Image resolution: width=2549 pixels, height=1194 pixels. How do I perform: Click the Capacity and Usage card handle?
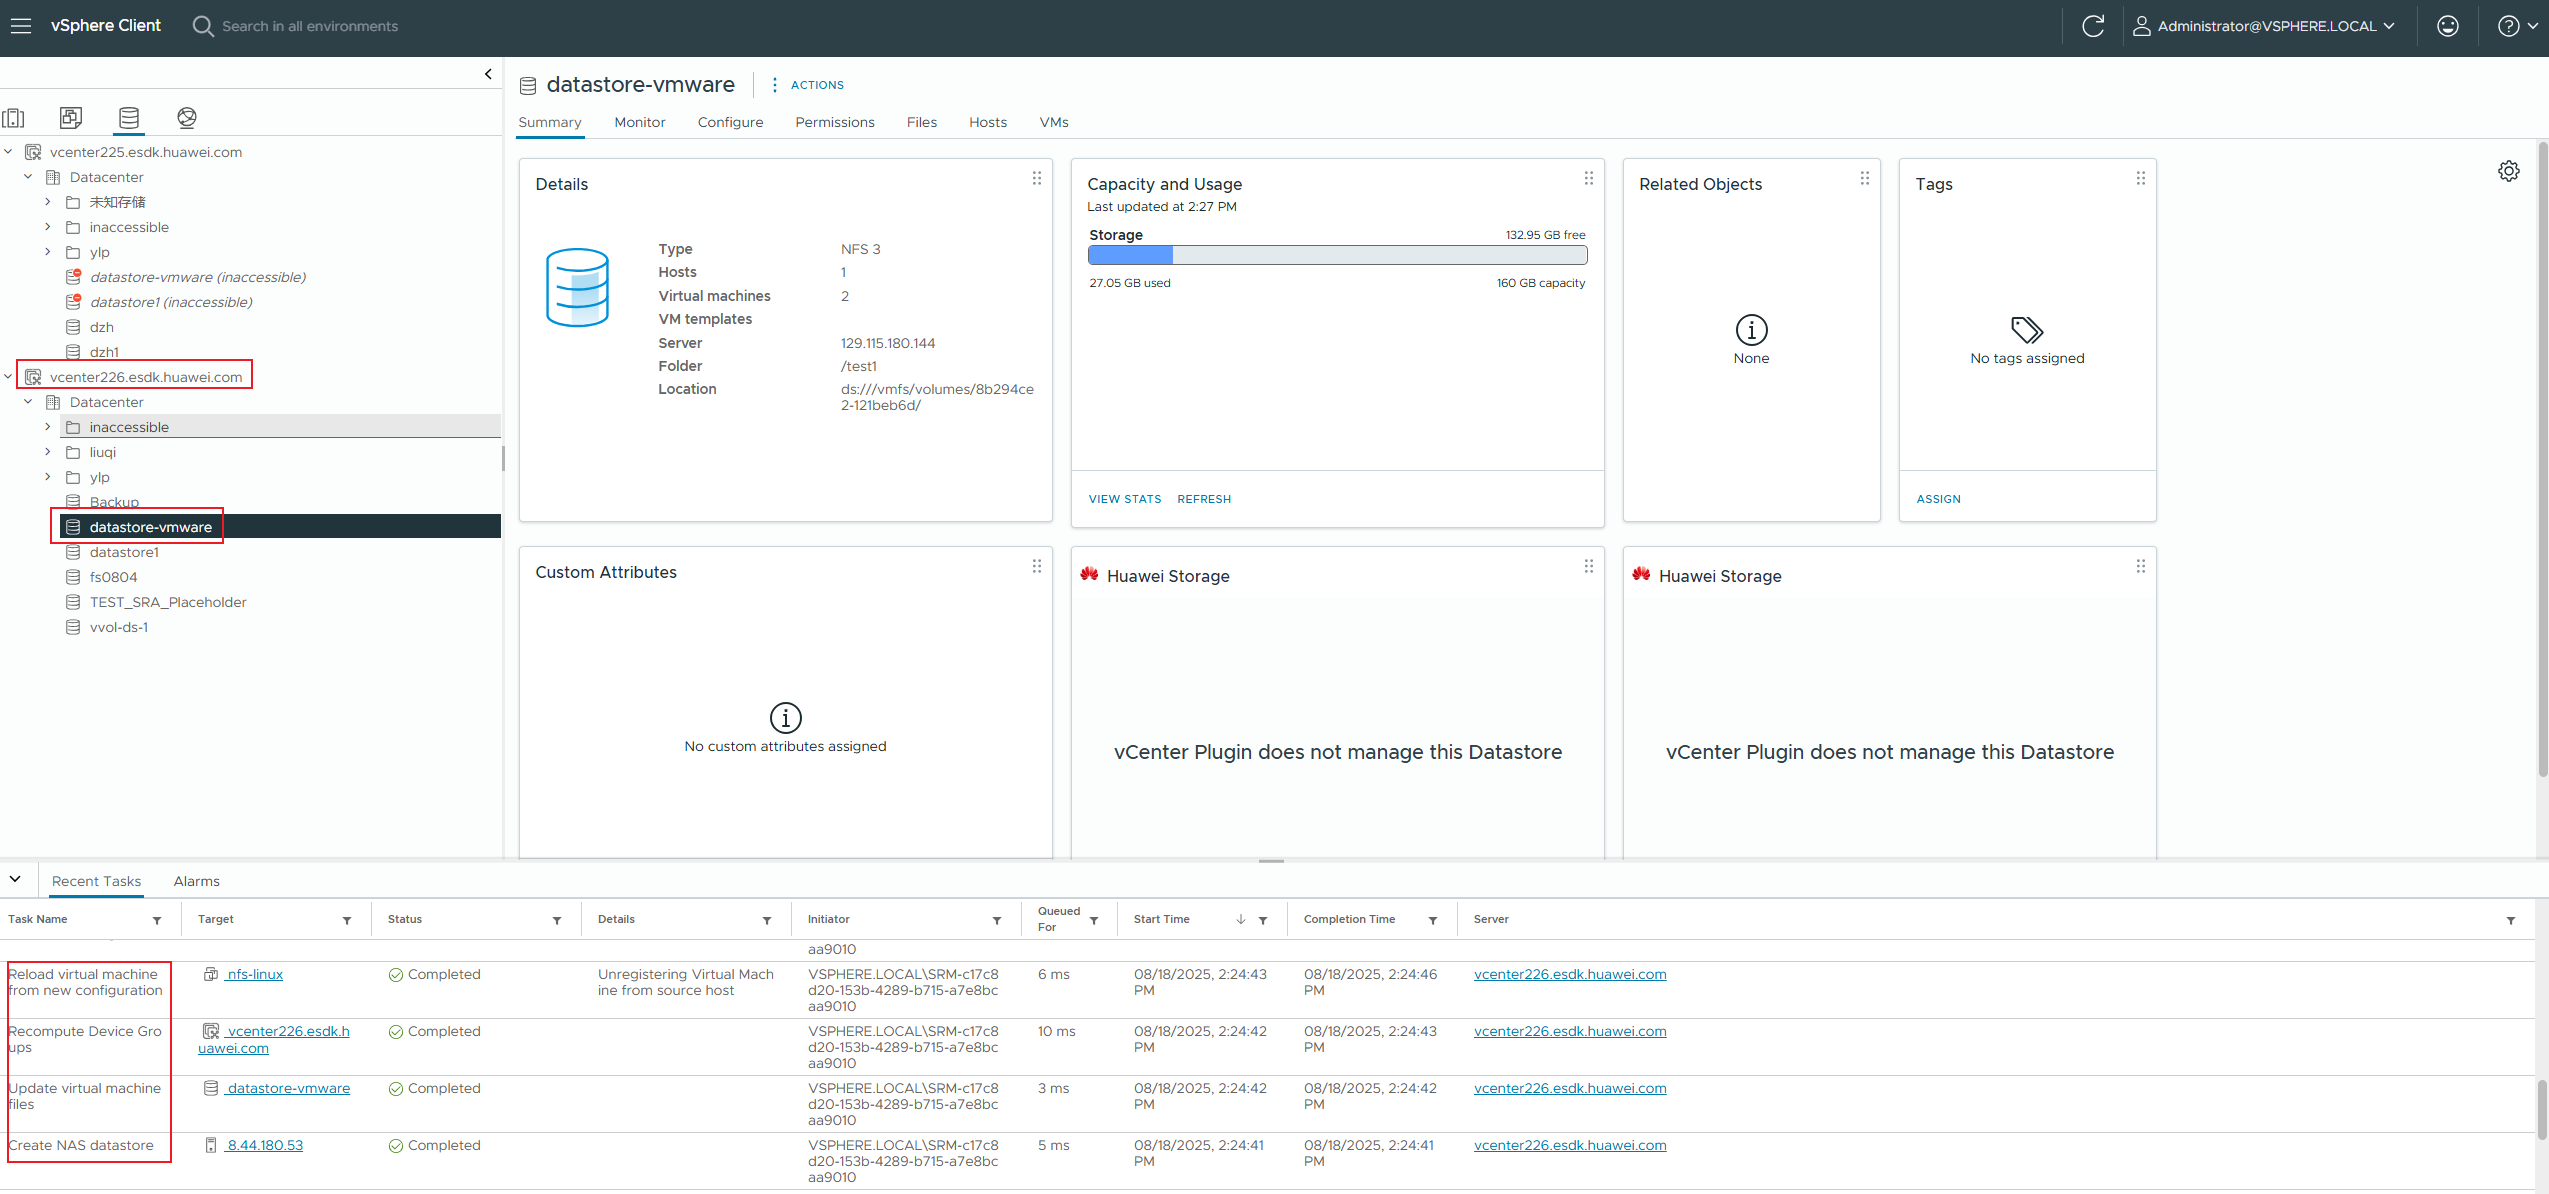1589,178
